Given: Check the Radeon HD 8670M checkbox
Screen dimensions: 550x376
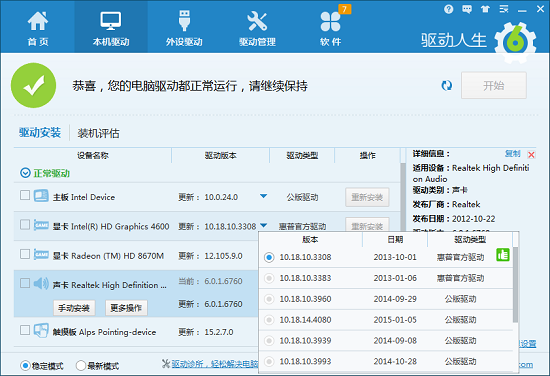Looking at the screenshot, I should (x=25, y=254).
